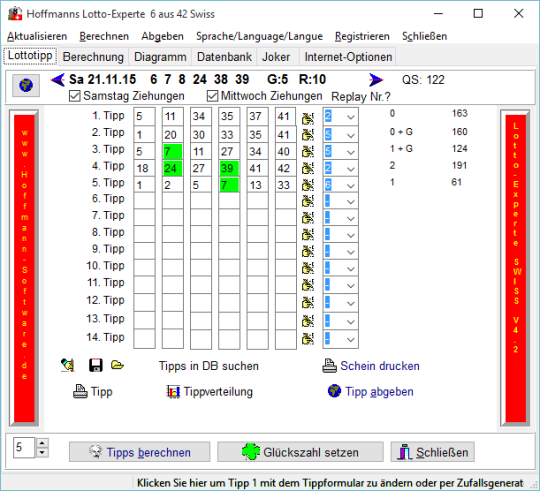The width and height of the screenshot is (540, 491).
Task: Decrease tip count with spinner down arrow
Action: pyautogui.click(x=42, y=452)
